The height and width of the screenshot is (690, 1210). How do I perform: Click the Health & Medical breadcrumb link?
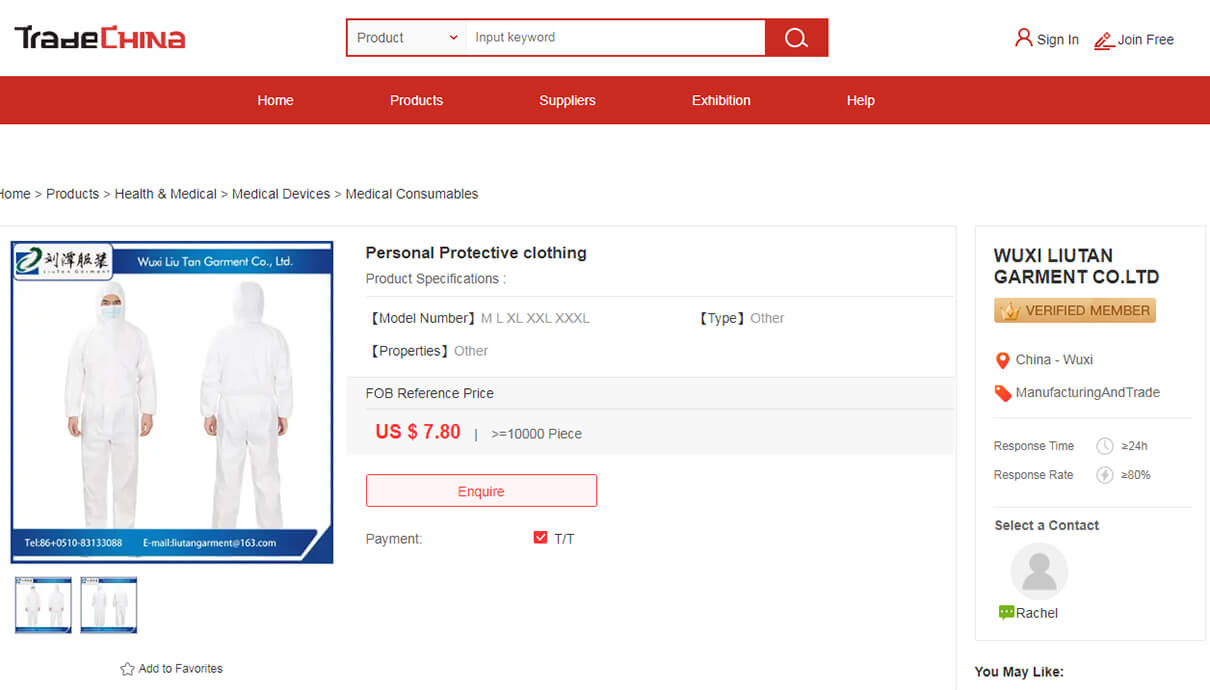click(165, 194)
